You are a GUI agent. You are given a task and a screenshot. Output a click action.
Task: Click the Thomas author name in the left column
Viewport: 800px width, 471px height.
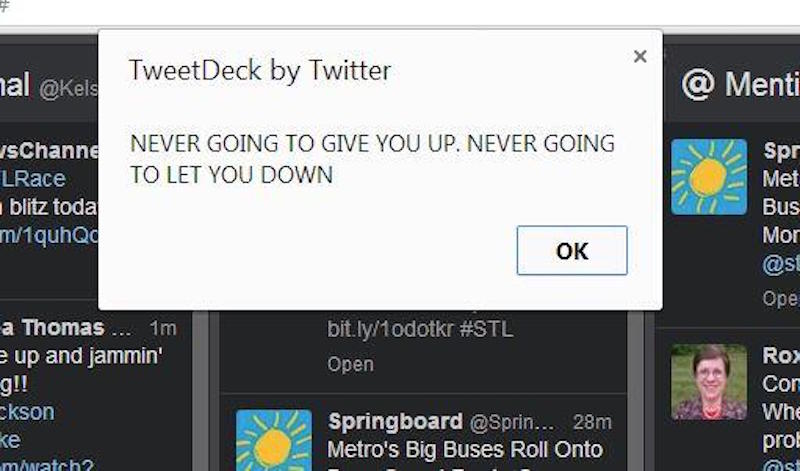(x=60, y=328)
